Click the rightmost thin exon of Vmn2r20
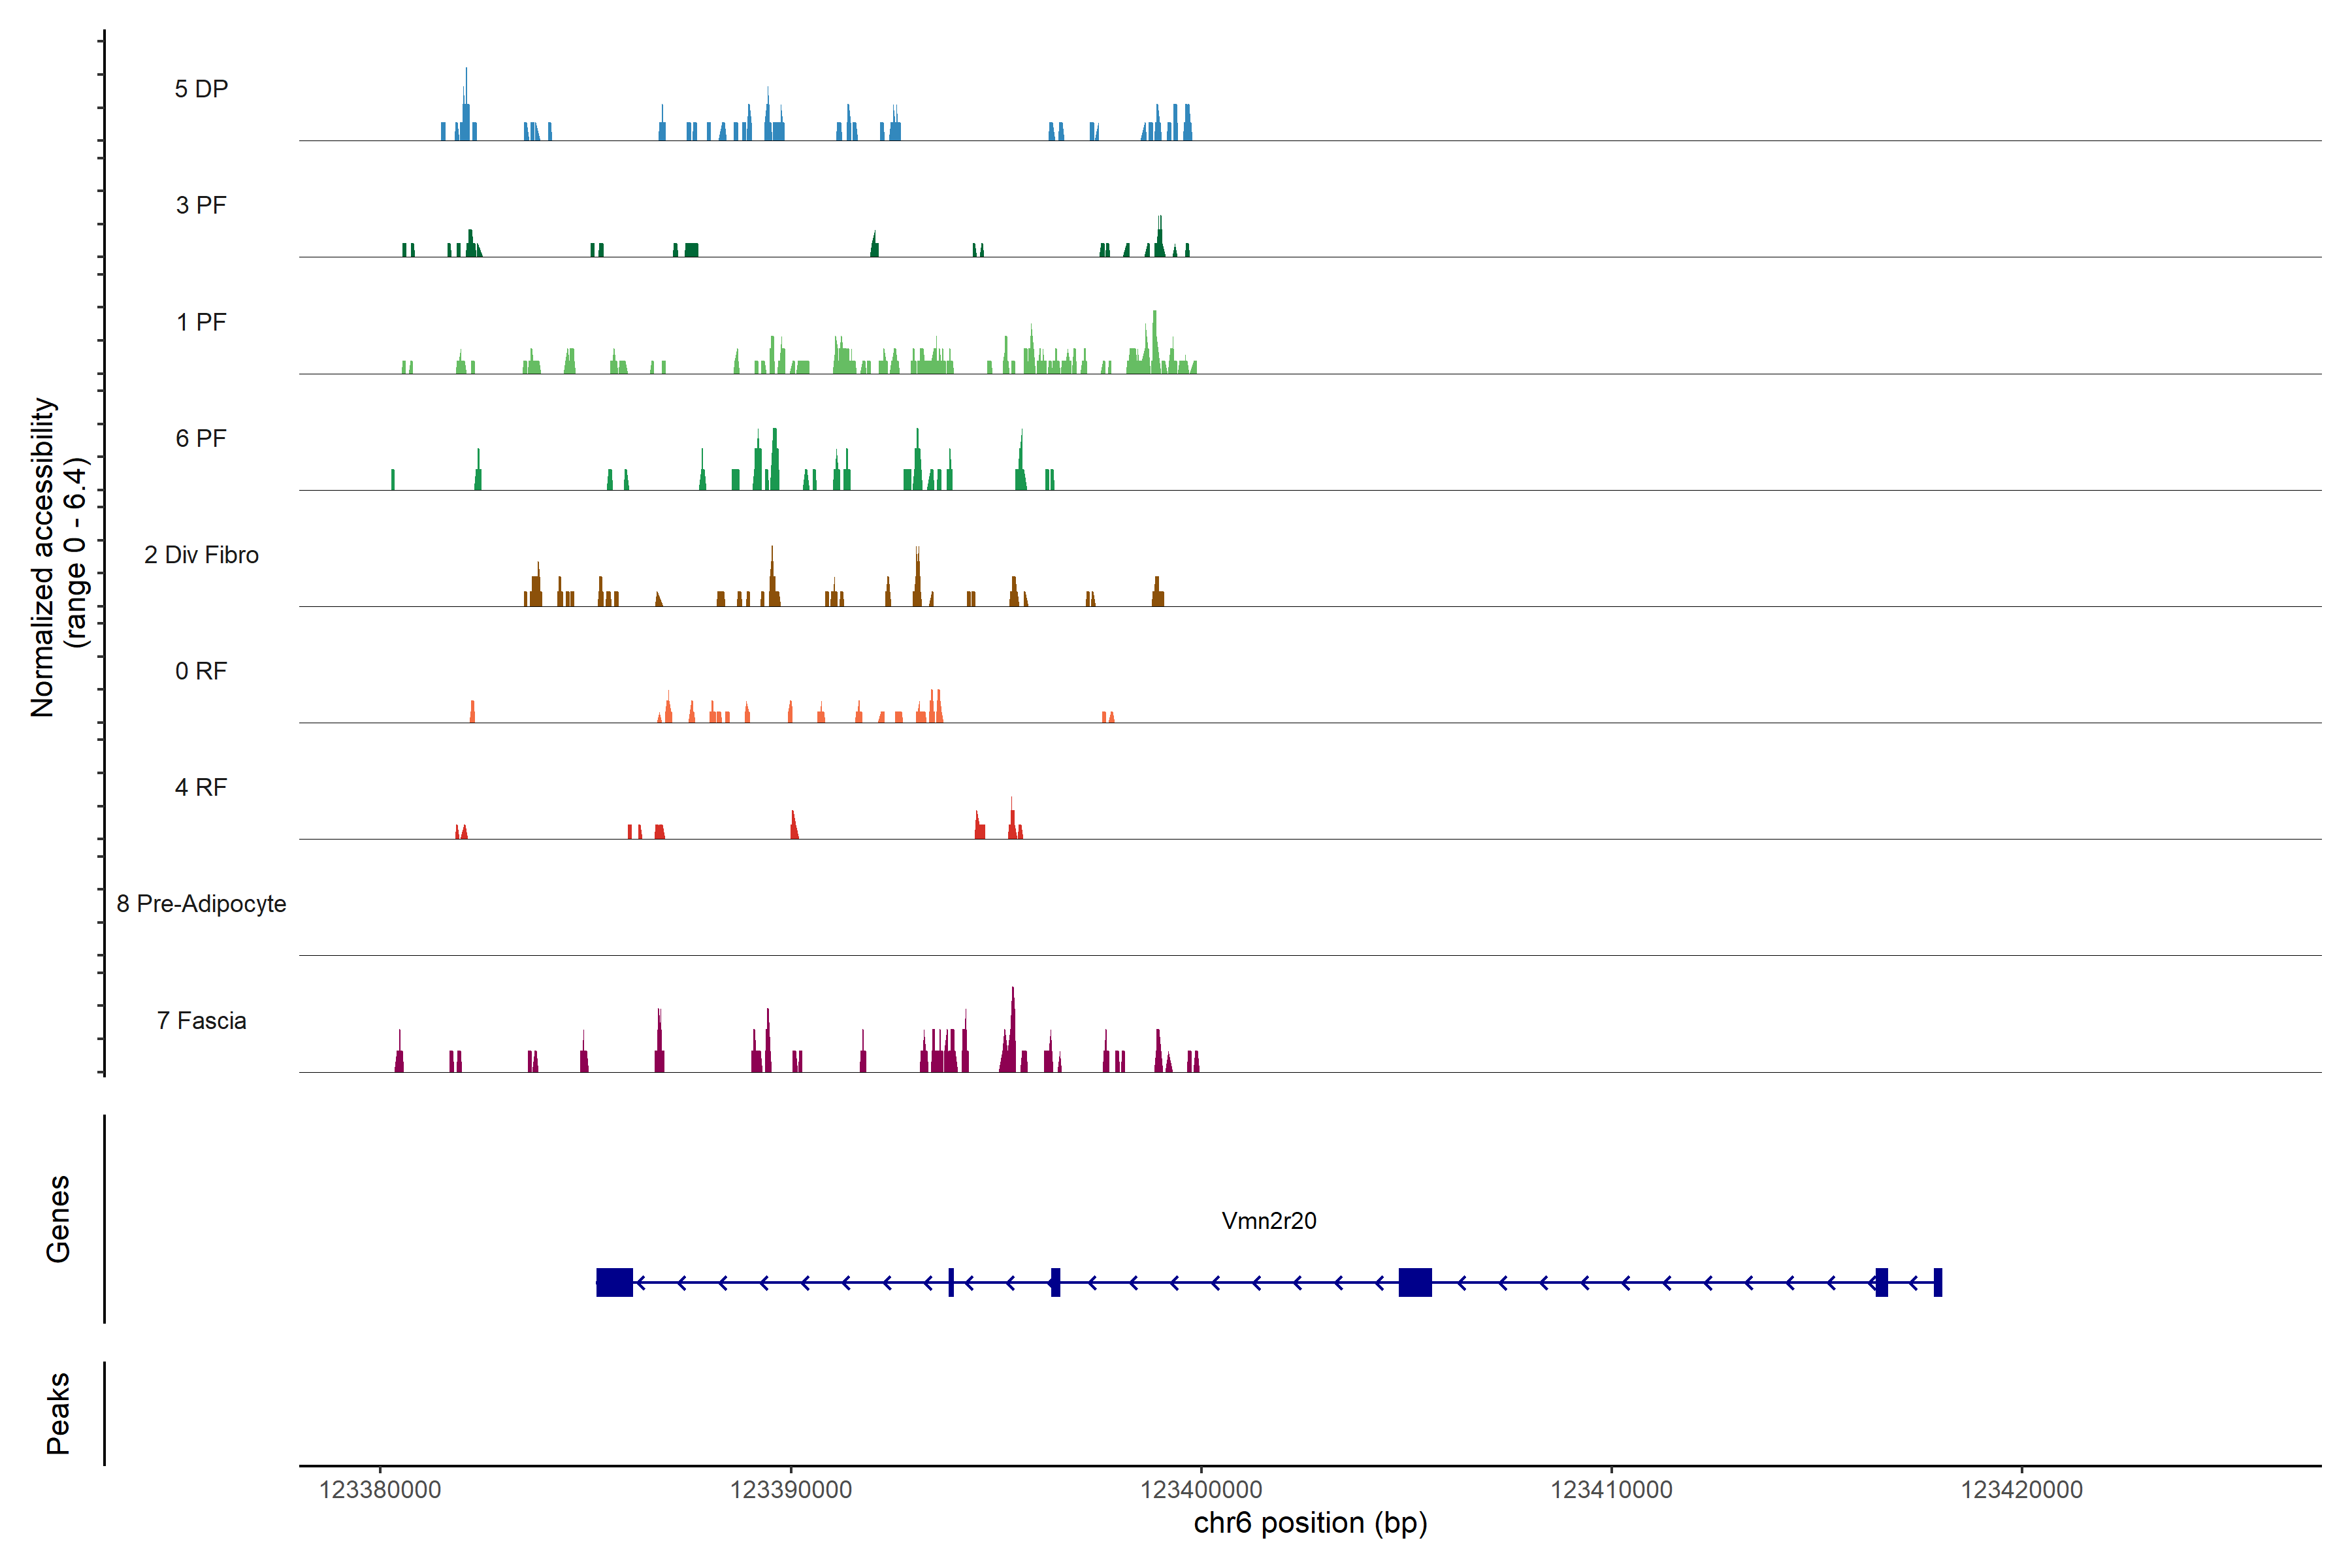 (x=1937, y=1282)
